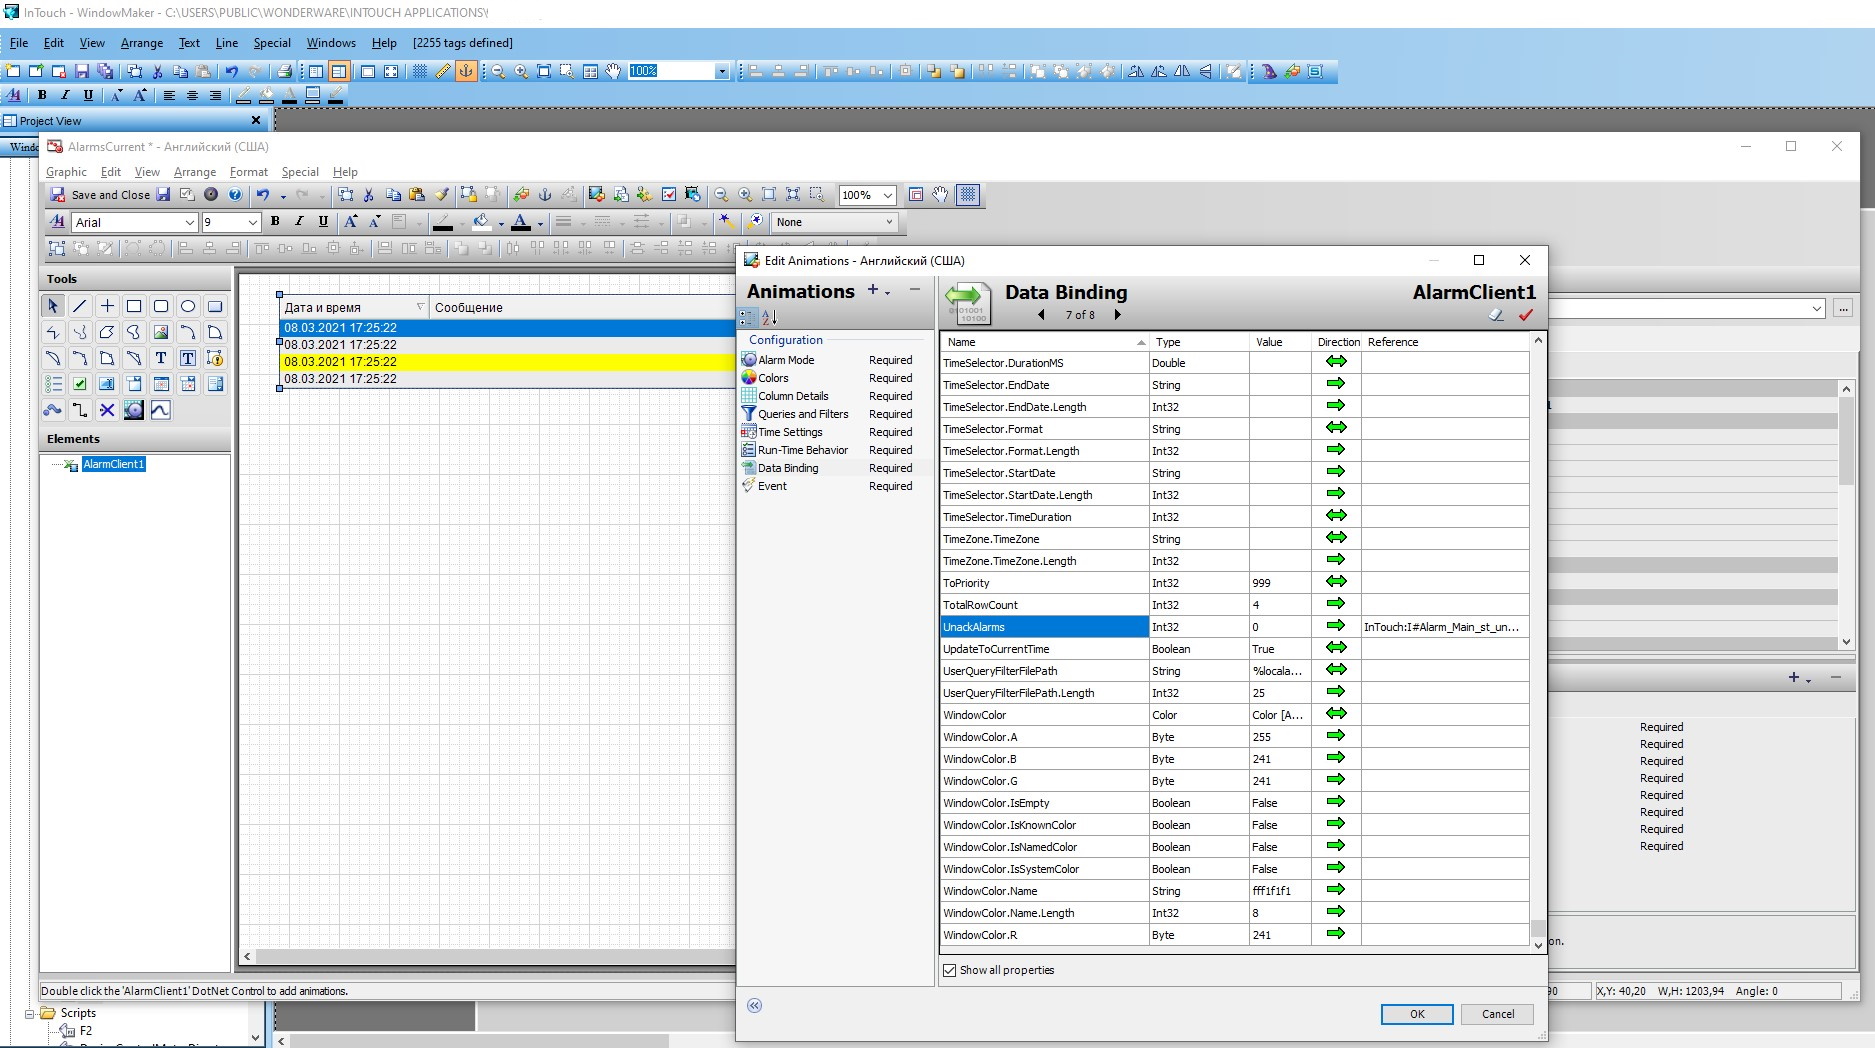Viewport: 1875px width, 1048px height.
Task: Click the Save and Close icon
Action: point(58,195)
